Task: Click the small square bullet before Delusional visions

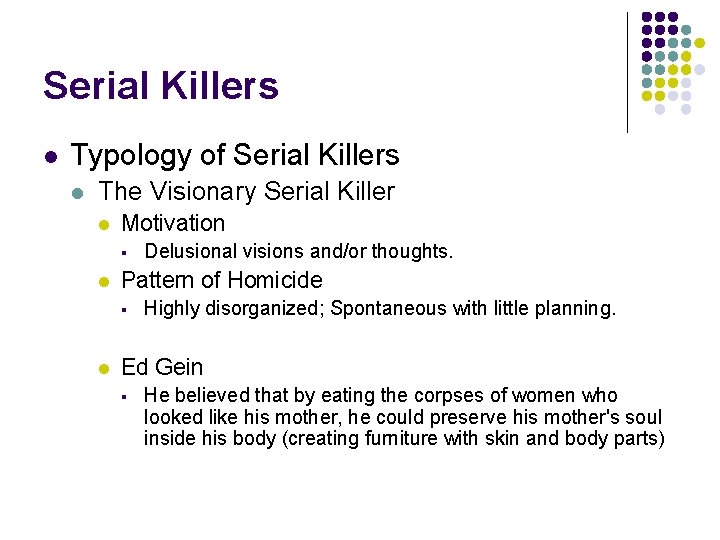Action: [124, 253]
